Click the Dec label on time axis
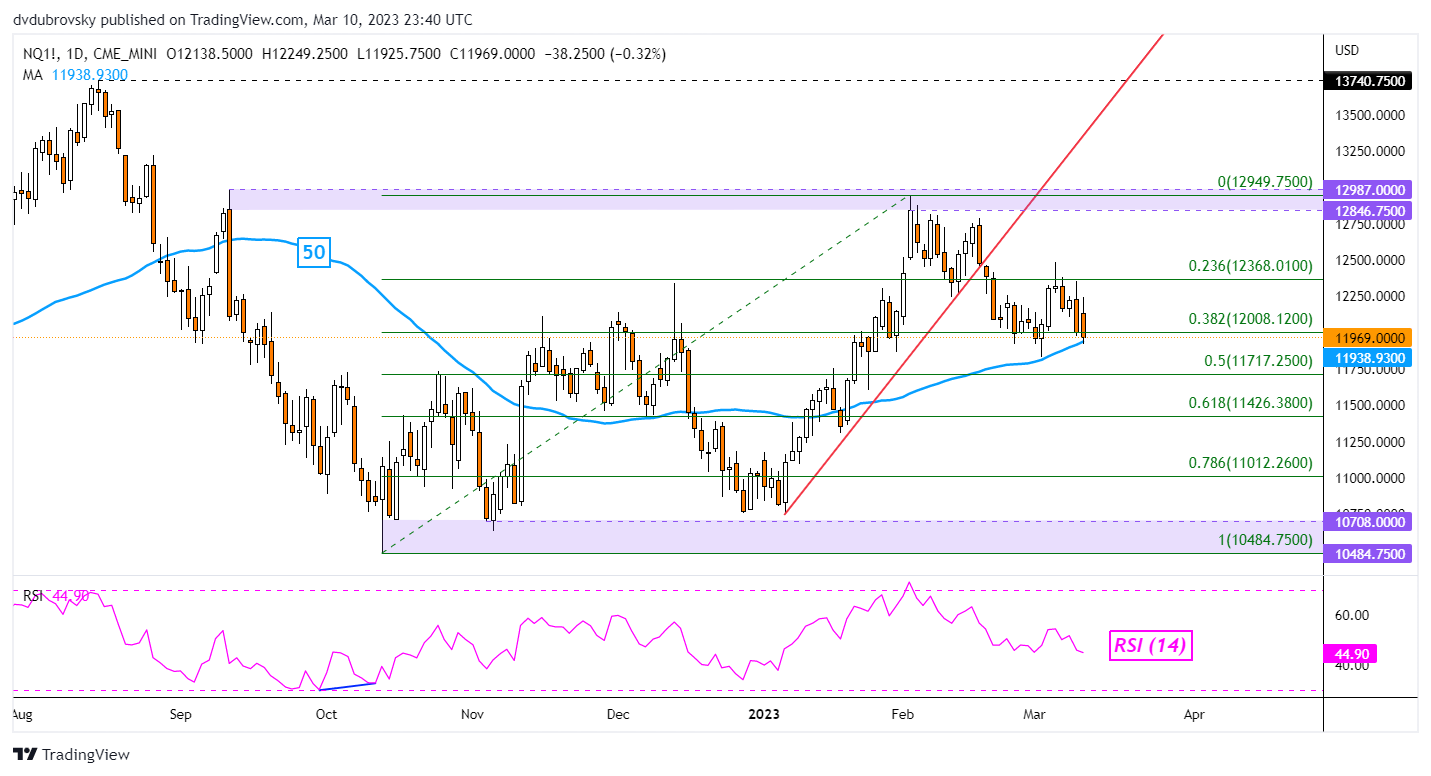Image resolution: width=1431 pixels, height=776 pixels. pyautogui.click(x=618, y=715)
